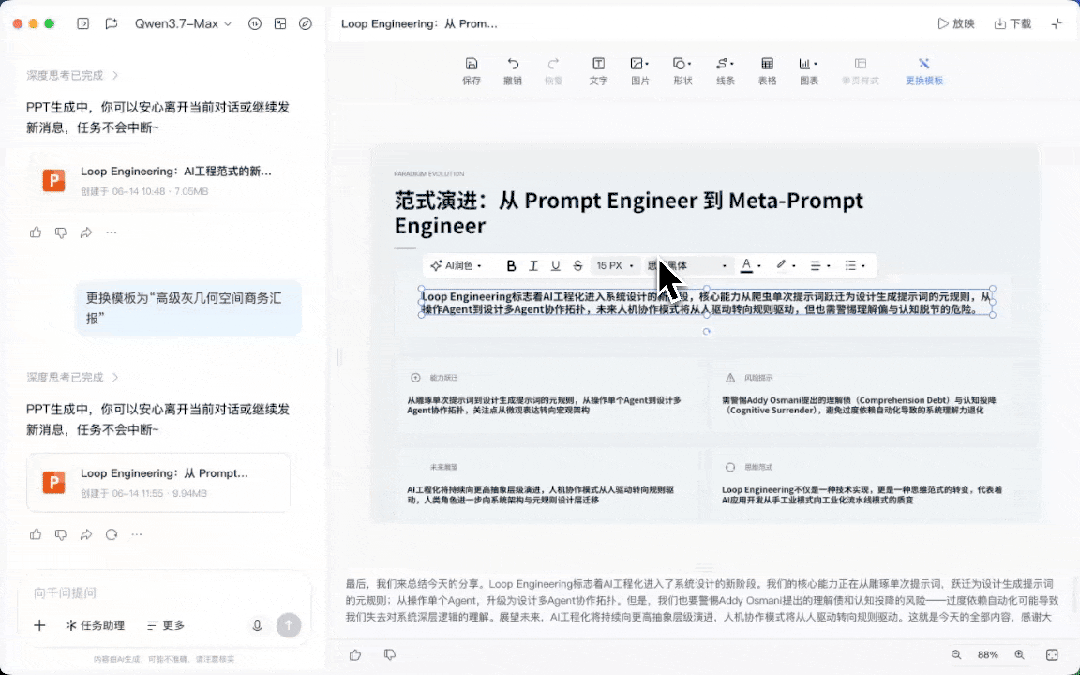1080x675 pixels.
Task: Click the microphone voice input icon
Action: 257,625
